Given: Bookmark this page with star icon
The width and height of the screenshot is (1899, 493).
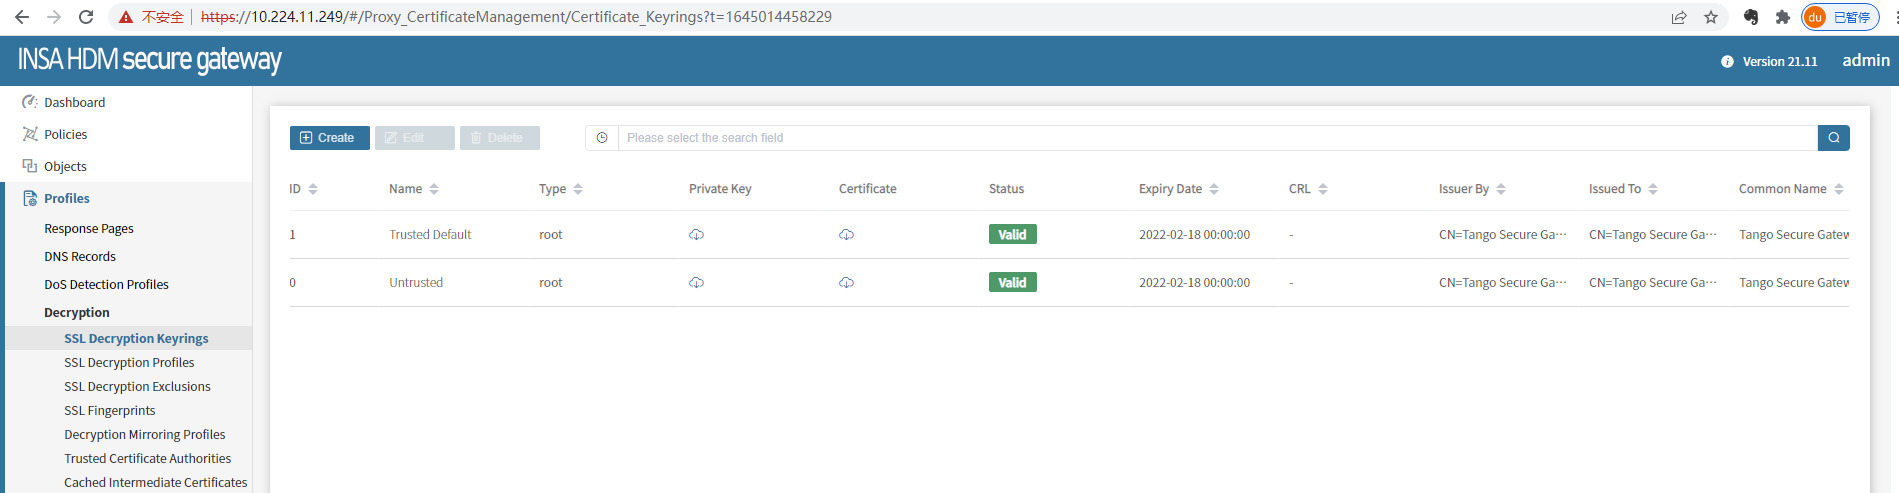Looking at the screenshot, I should 1711,17.
